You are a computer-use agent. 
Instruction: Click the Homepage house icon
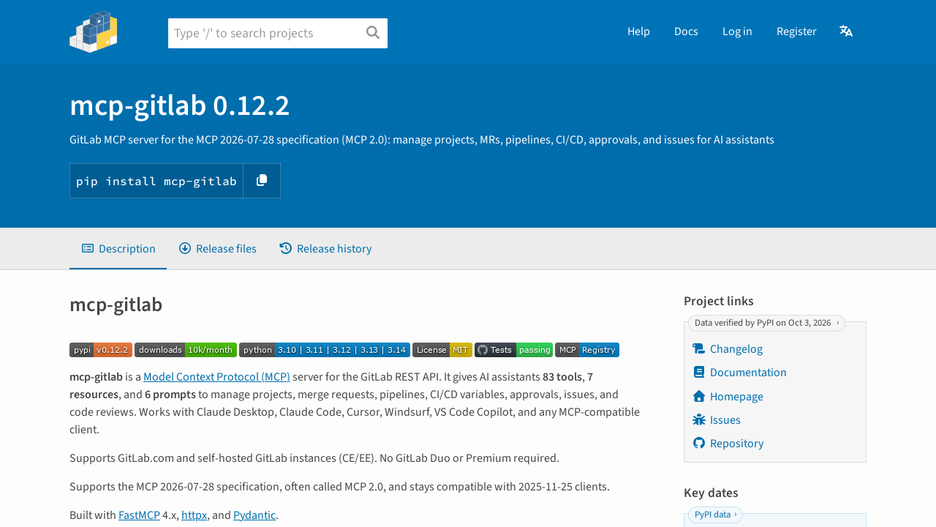[698, 396]
